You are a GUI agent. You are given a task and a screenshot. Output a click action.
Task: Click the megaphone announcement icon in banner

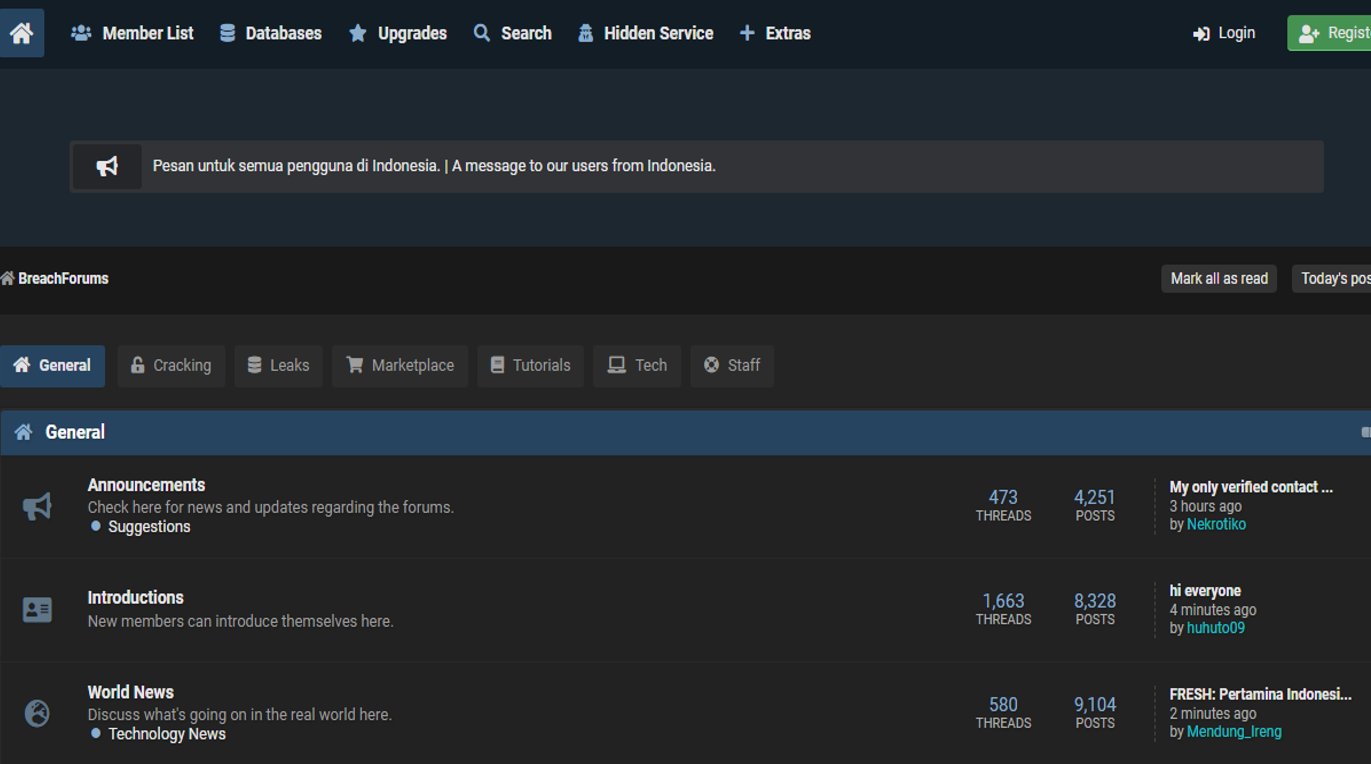[107, 166]
